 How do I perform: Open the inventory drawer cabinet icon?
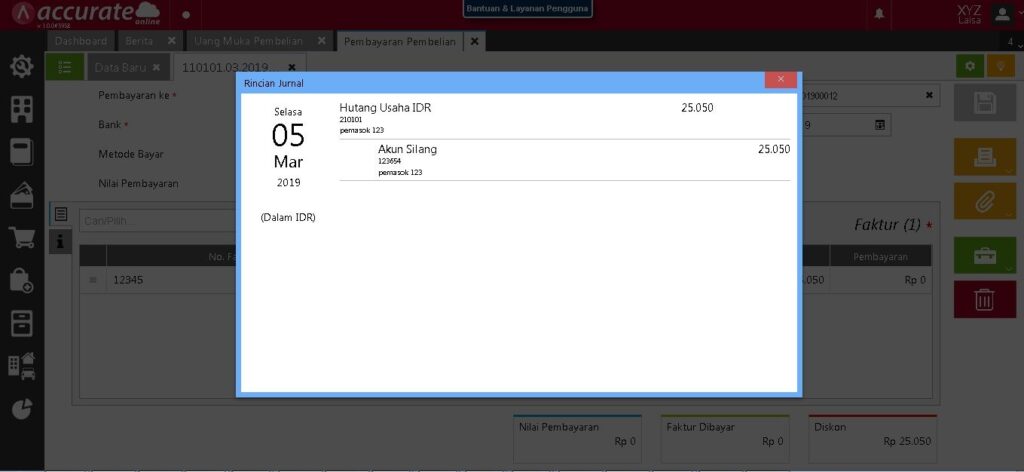(21, 323)
